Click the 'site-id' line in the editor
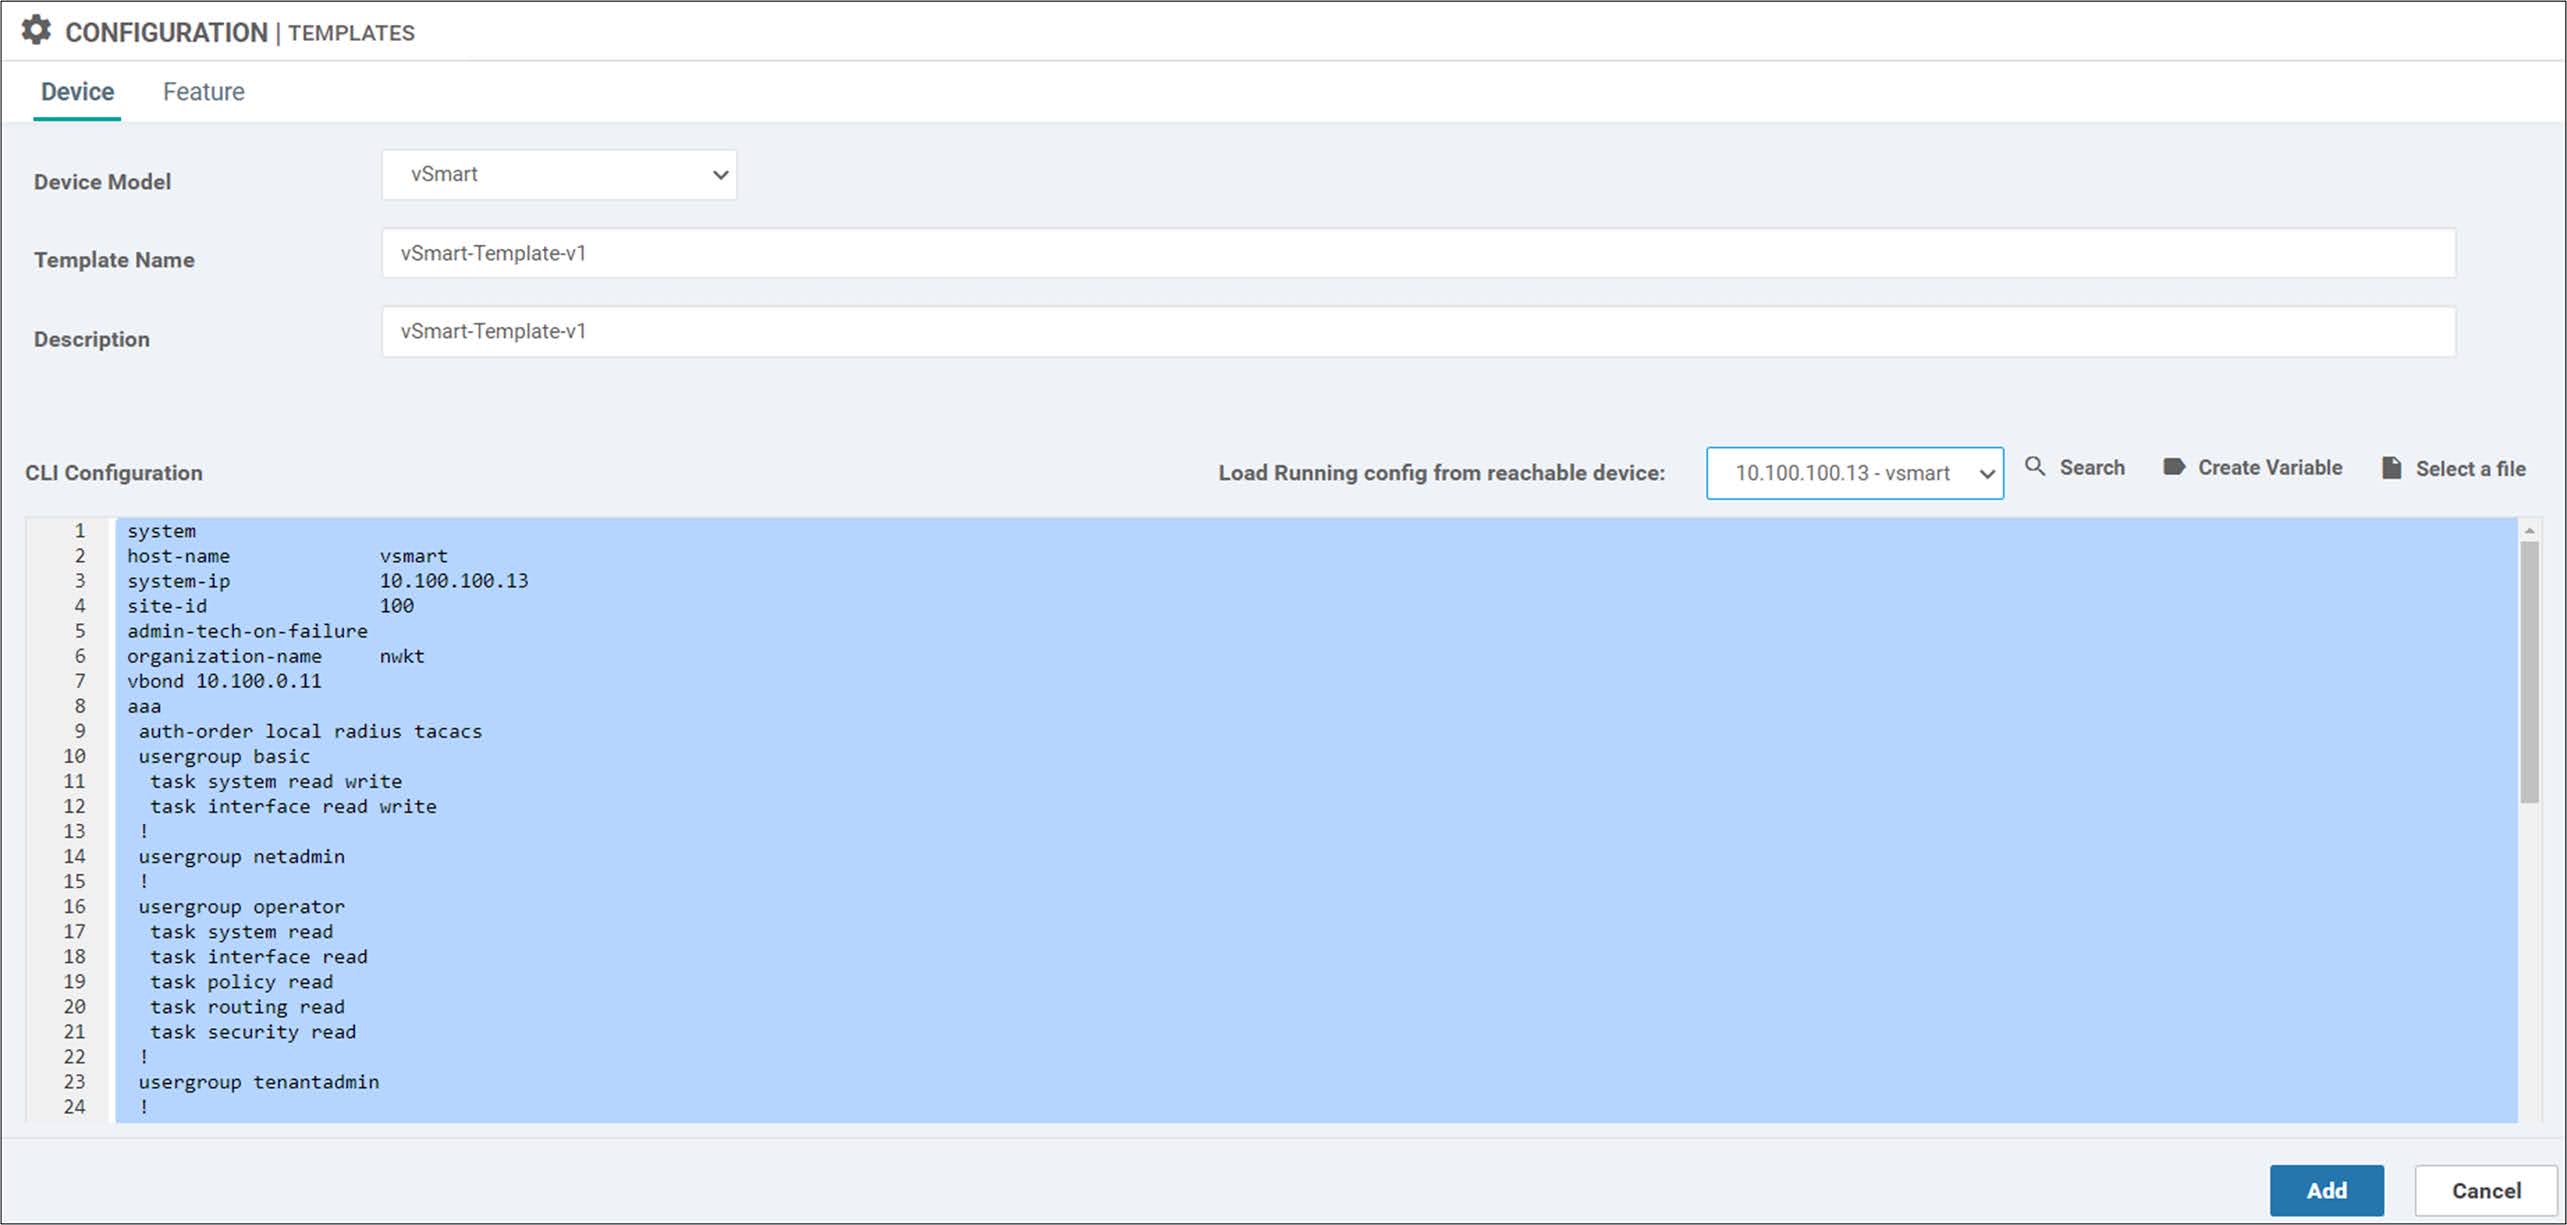 point(270,605)
